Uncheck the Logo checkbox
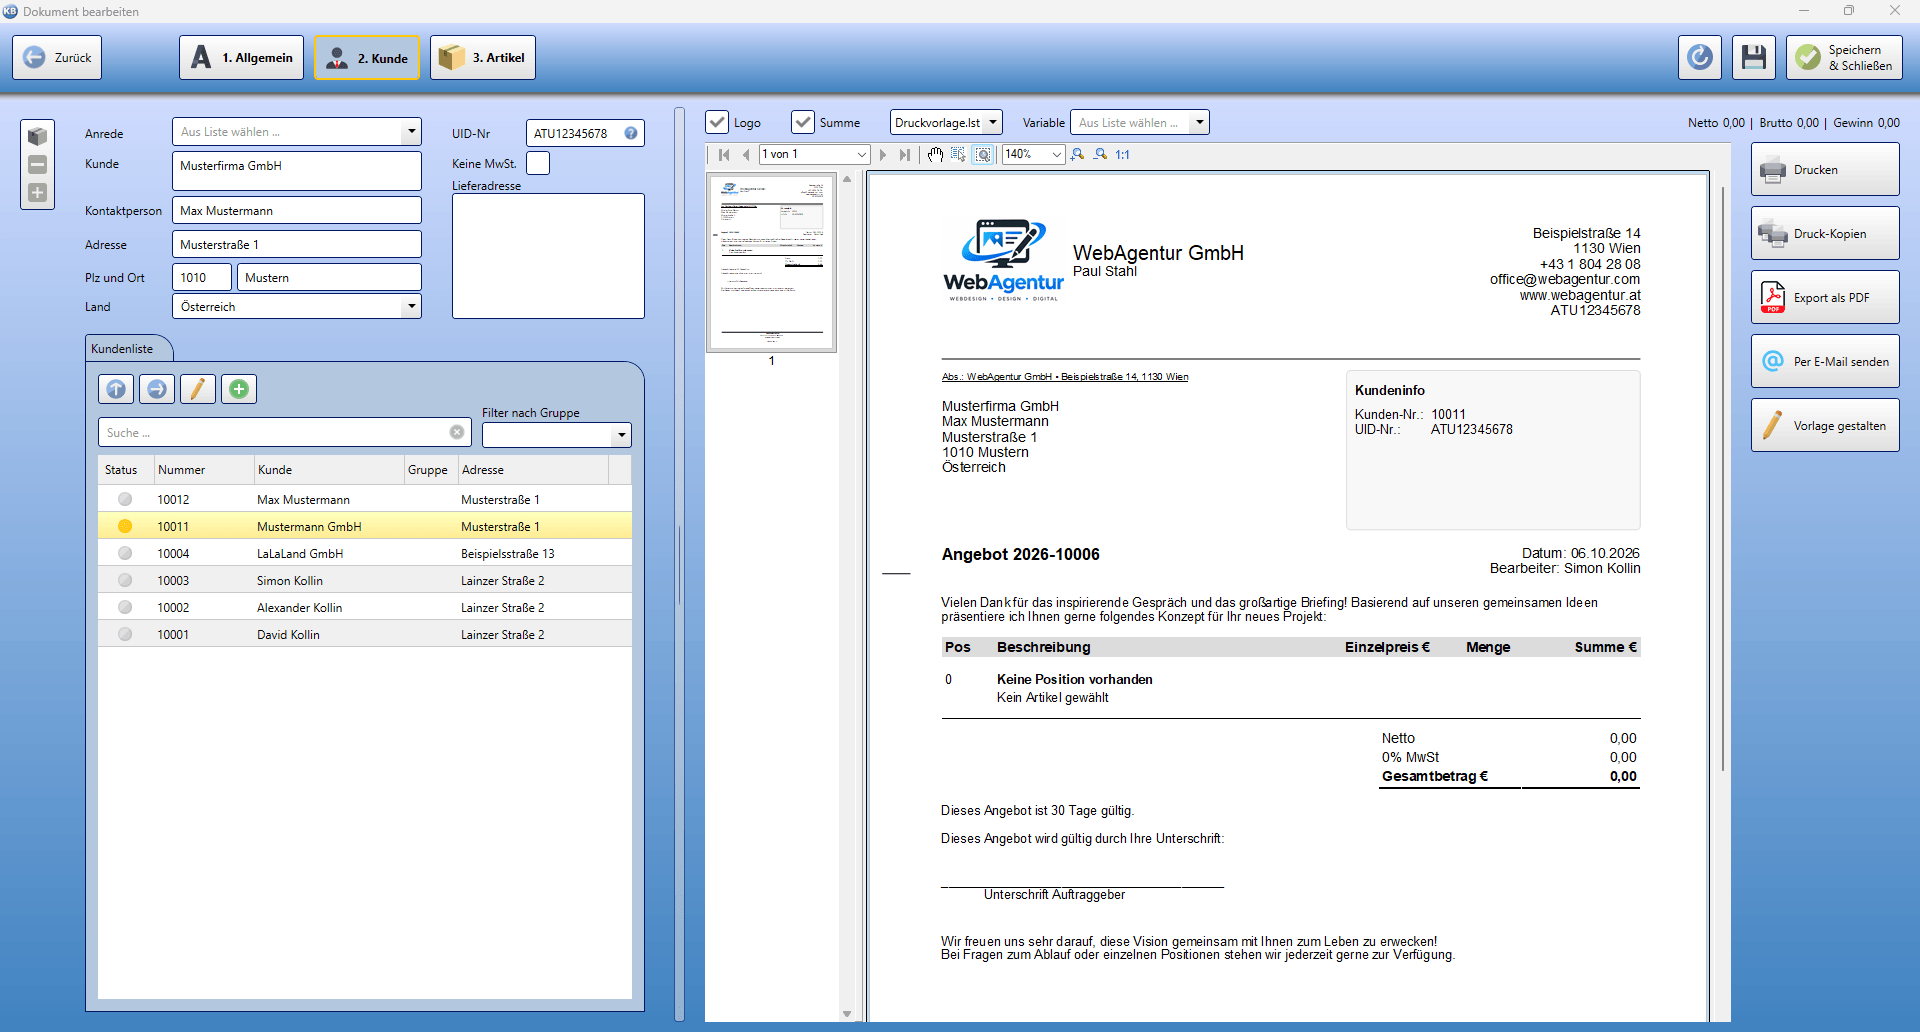 click(717, 122)
